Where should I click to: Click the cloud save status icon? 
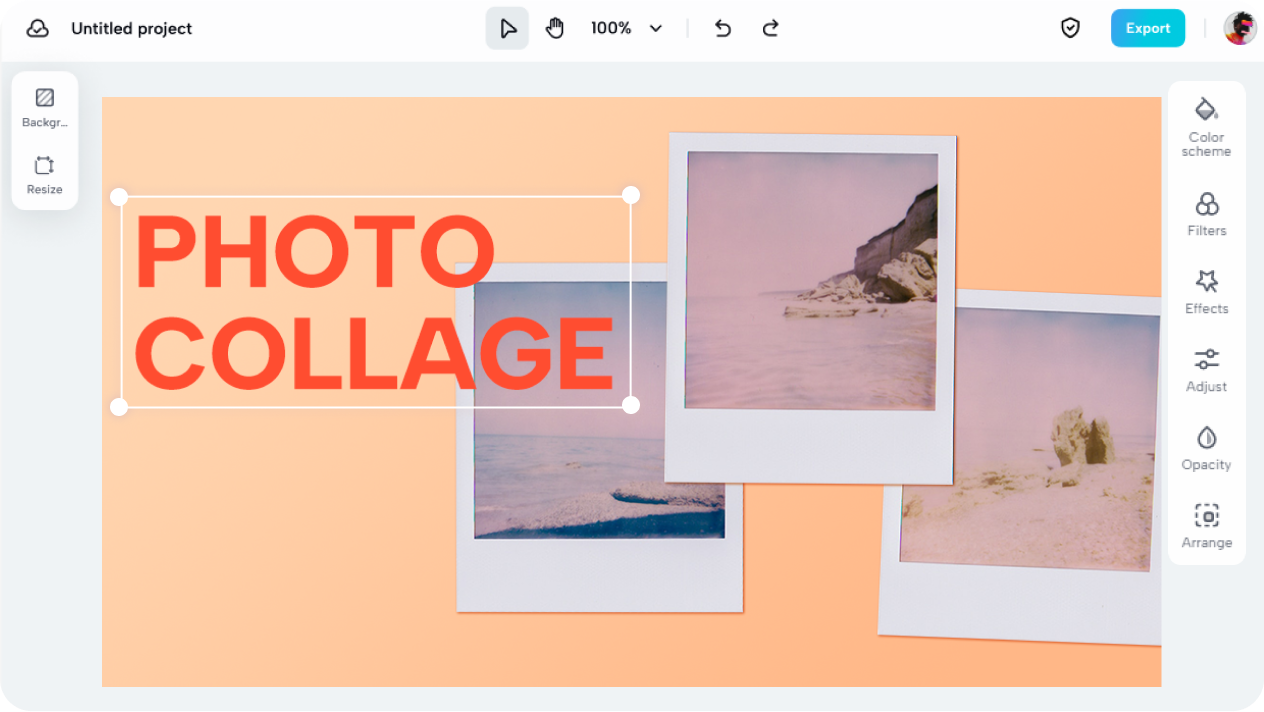(x=38, y=28)
